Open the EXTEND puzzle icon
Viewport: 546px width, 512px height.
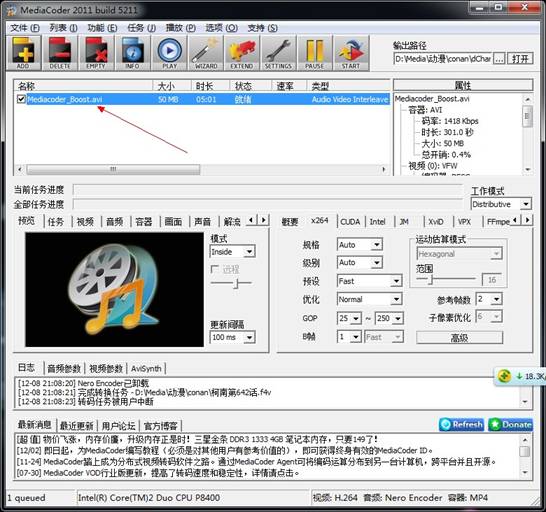pos(242,53)
